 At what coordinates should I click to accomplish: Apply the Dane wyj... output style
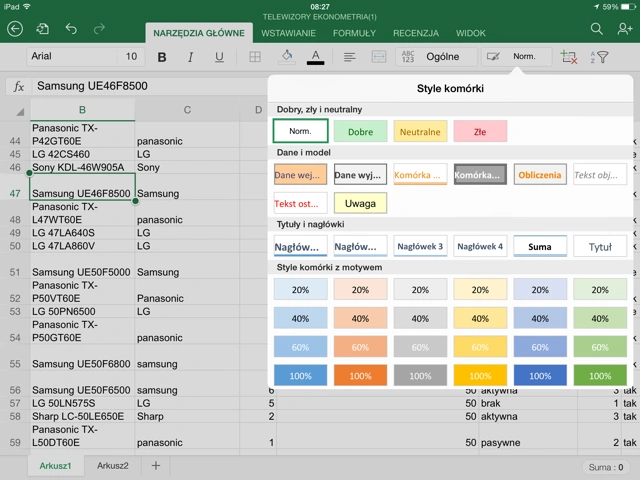360,175
